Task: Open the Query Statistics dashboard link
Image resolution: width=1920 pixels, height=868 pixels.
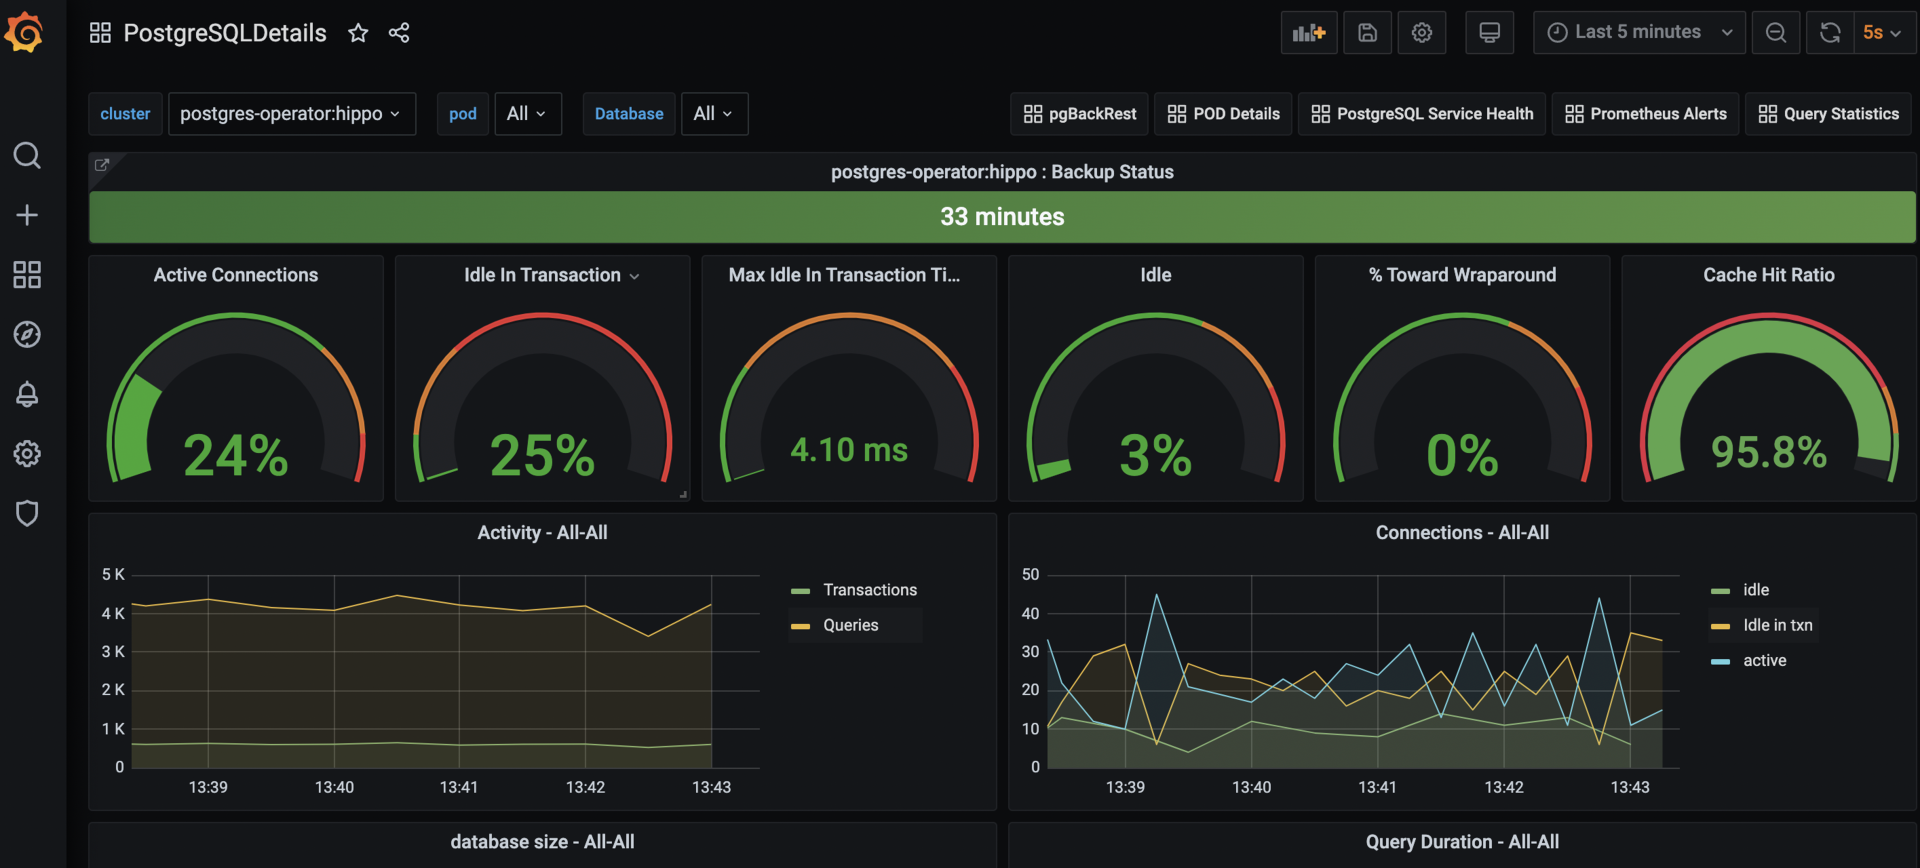Action: click(1828, 114)
